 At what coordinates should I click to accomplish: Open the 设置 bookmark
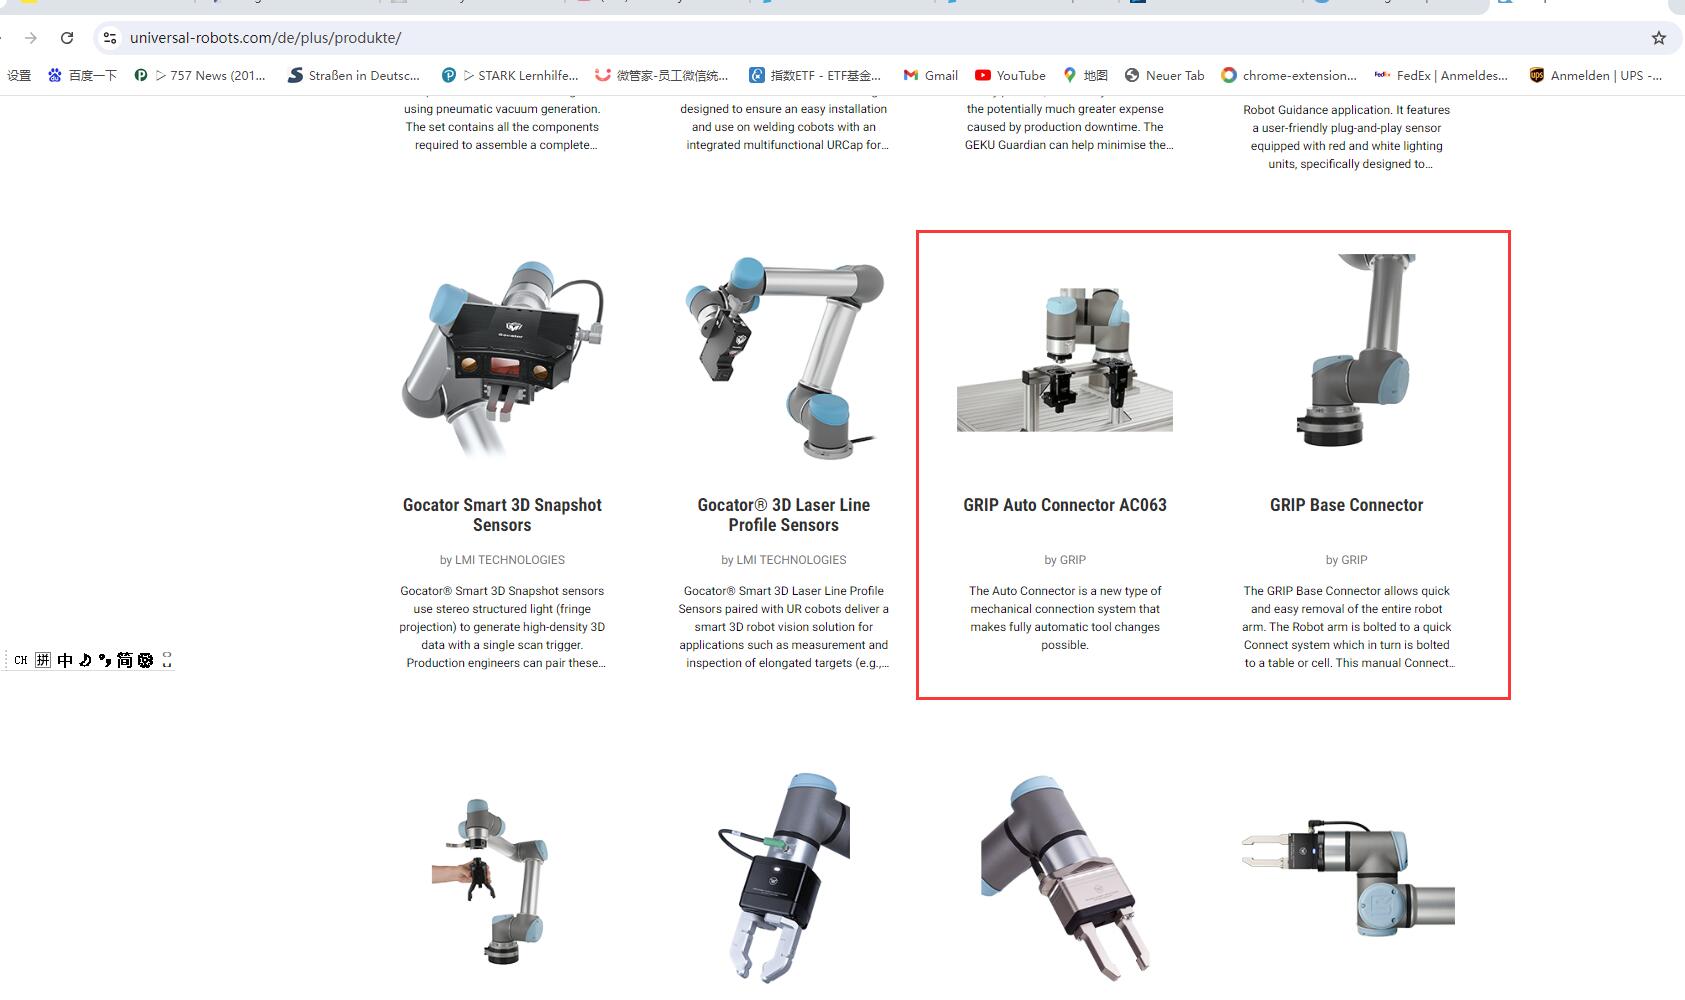(19, 75)
